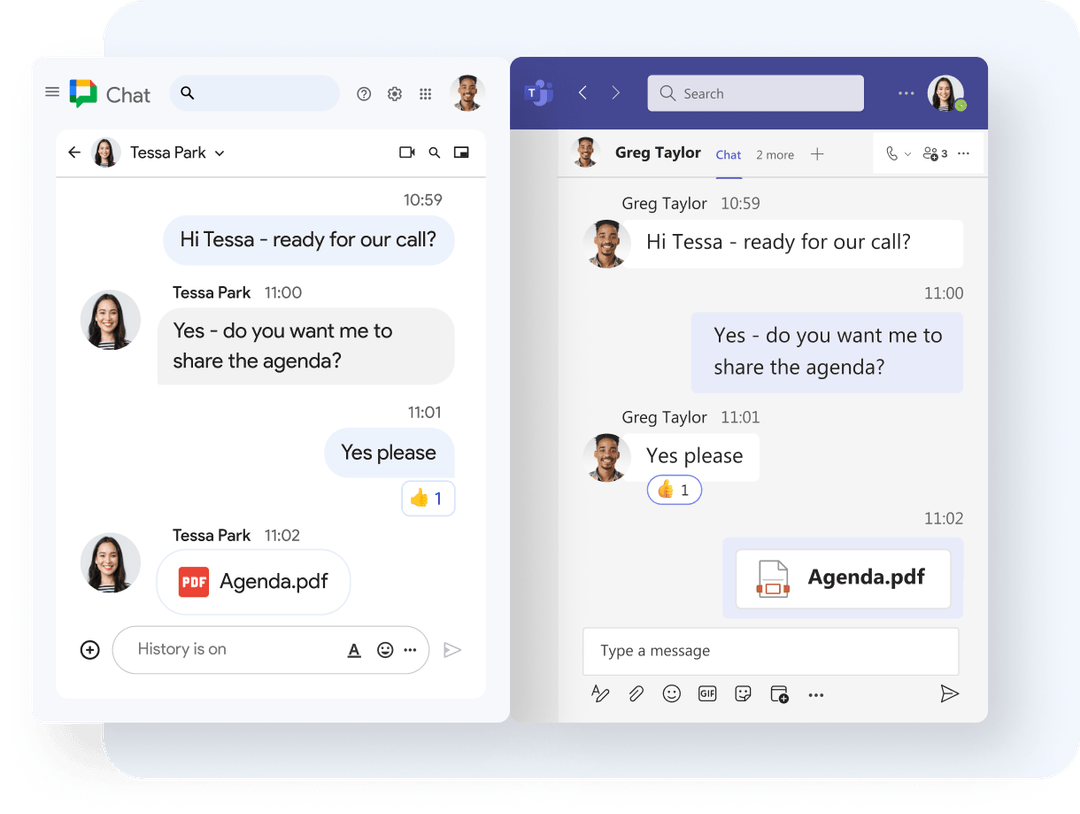Click 'Type a message' box in Teams
This screenshot has height=814, width=1080.
[771, 651]
